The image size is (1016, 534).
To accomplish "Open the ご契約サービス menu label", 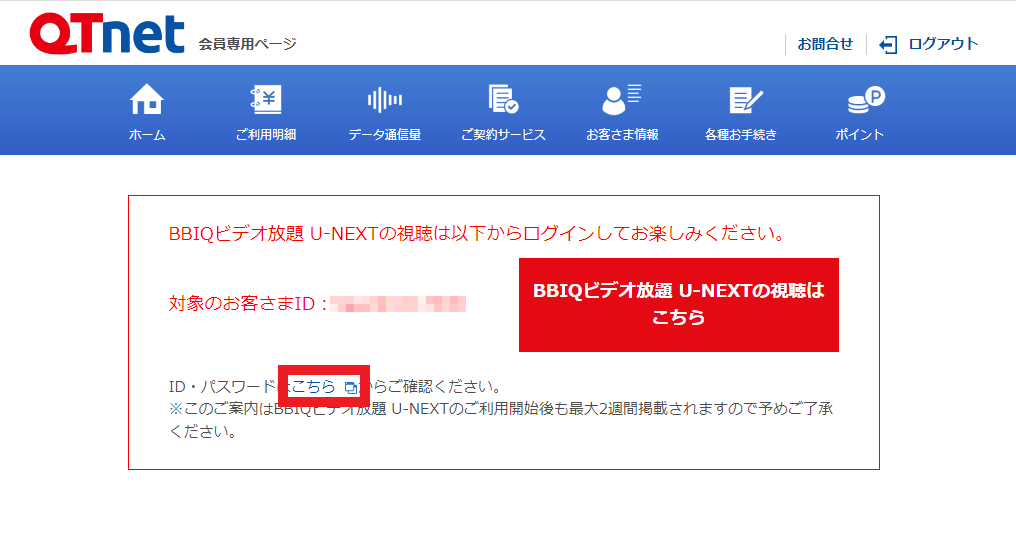I will tap(503, 135).
